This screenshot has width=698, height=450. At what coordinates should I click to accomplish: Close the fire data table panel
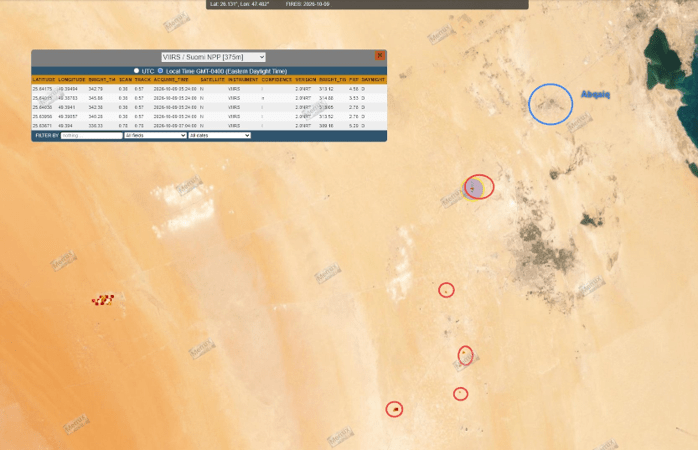click(380, 55)
